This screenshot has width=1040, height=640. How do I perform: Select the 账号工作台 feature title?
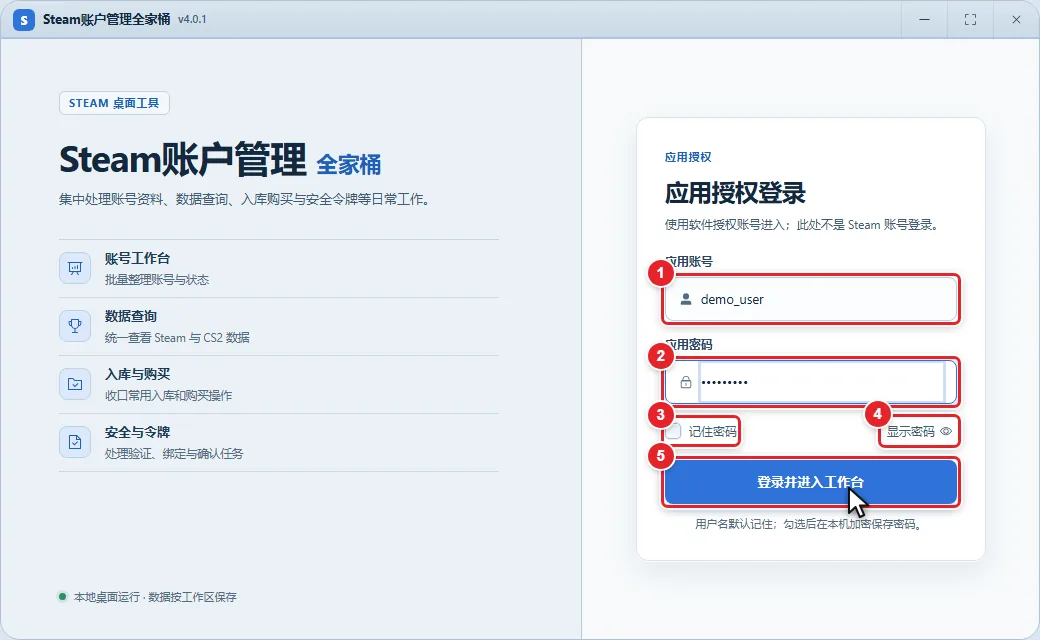(x=137, y=259)
